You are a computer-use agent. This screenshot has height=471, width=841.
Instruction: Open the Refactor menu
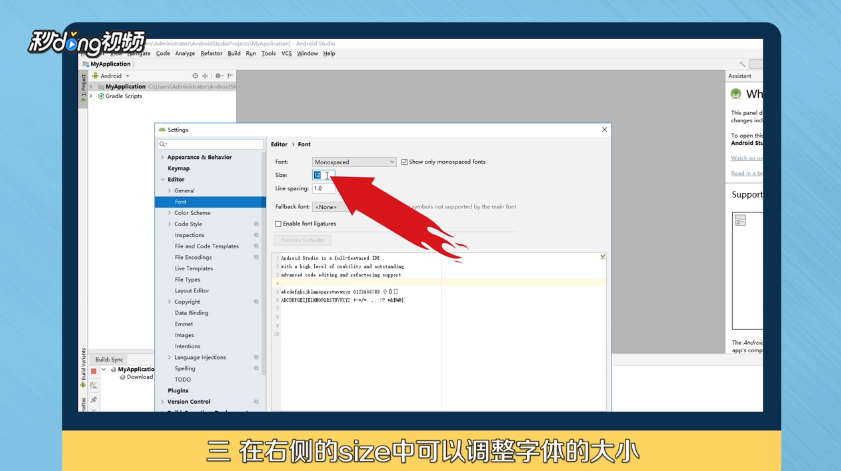(x=211, y=54)
